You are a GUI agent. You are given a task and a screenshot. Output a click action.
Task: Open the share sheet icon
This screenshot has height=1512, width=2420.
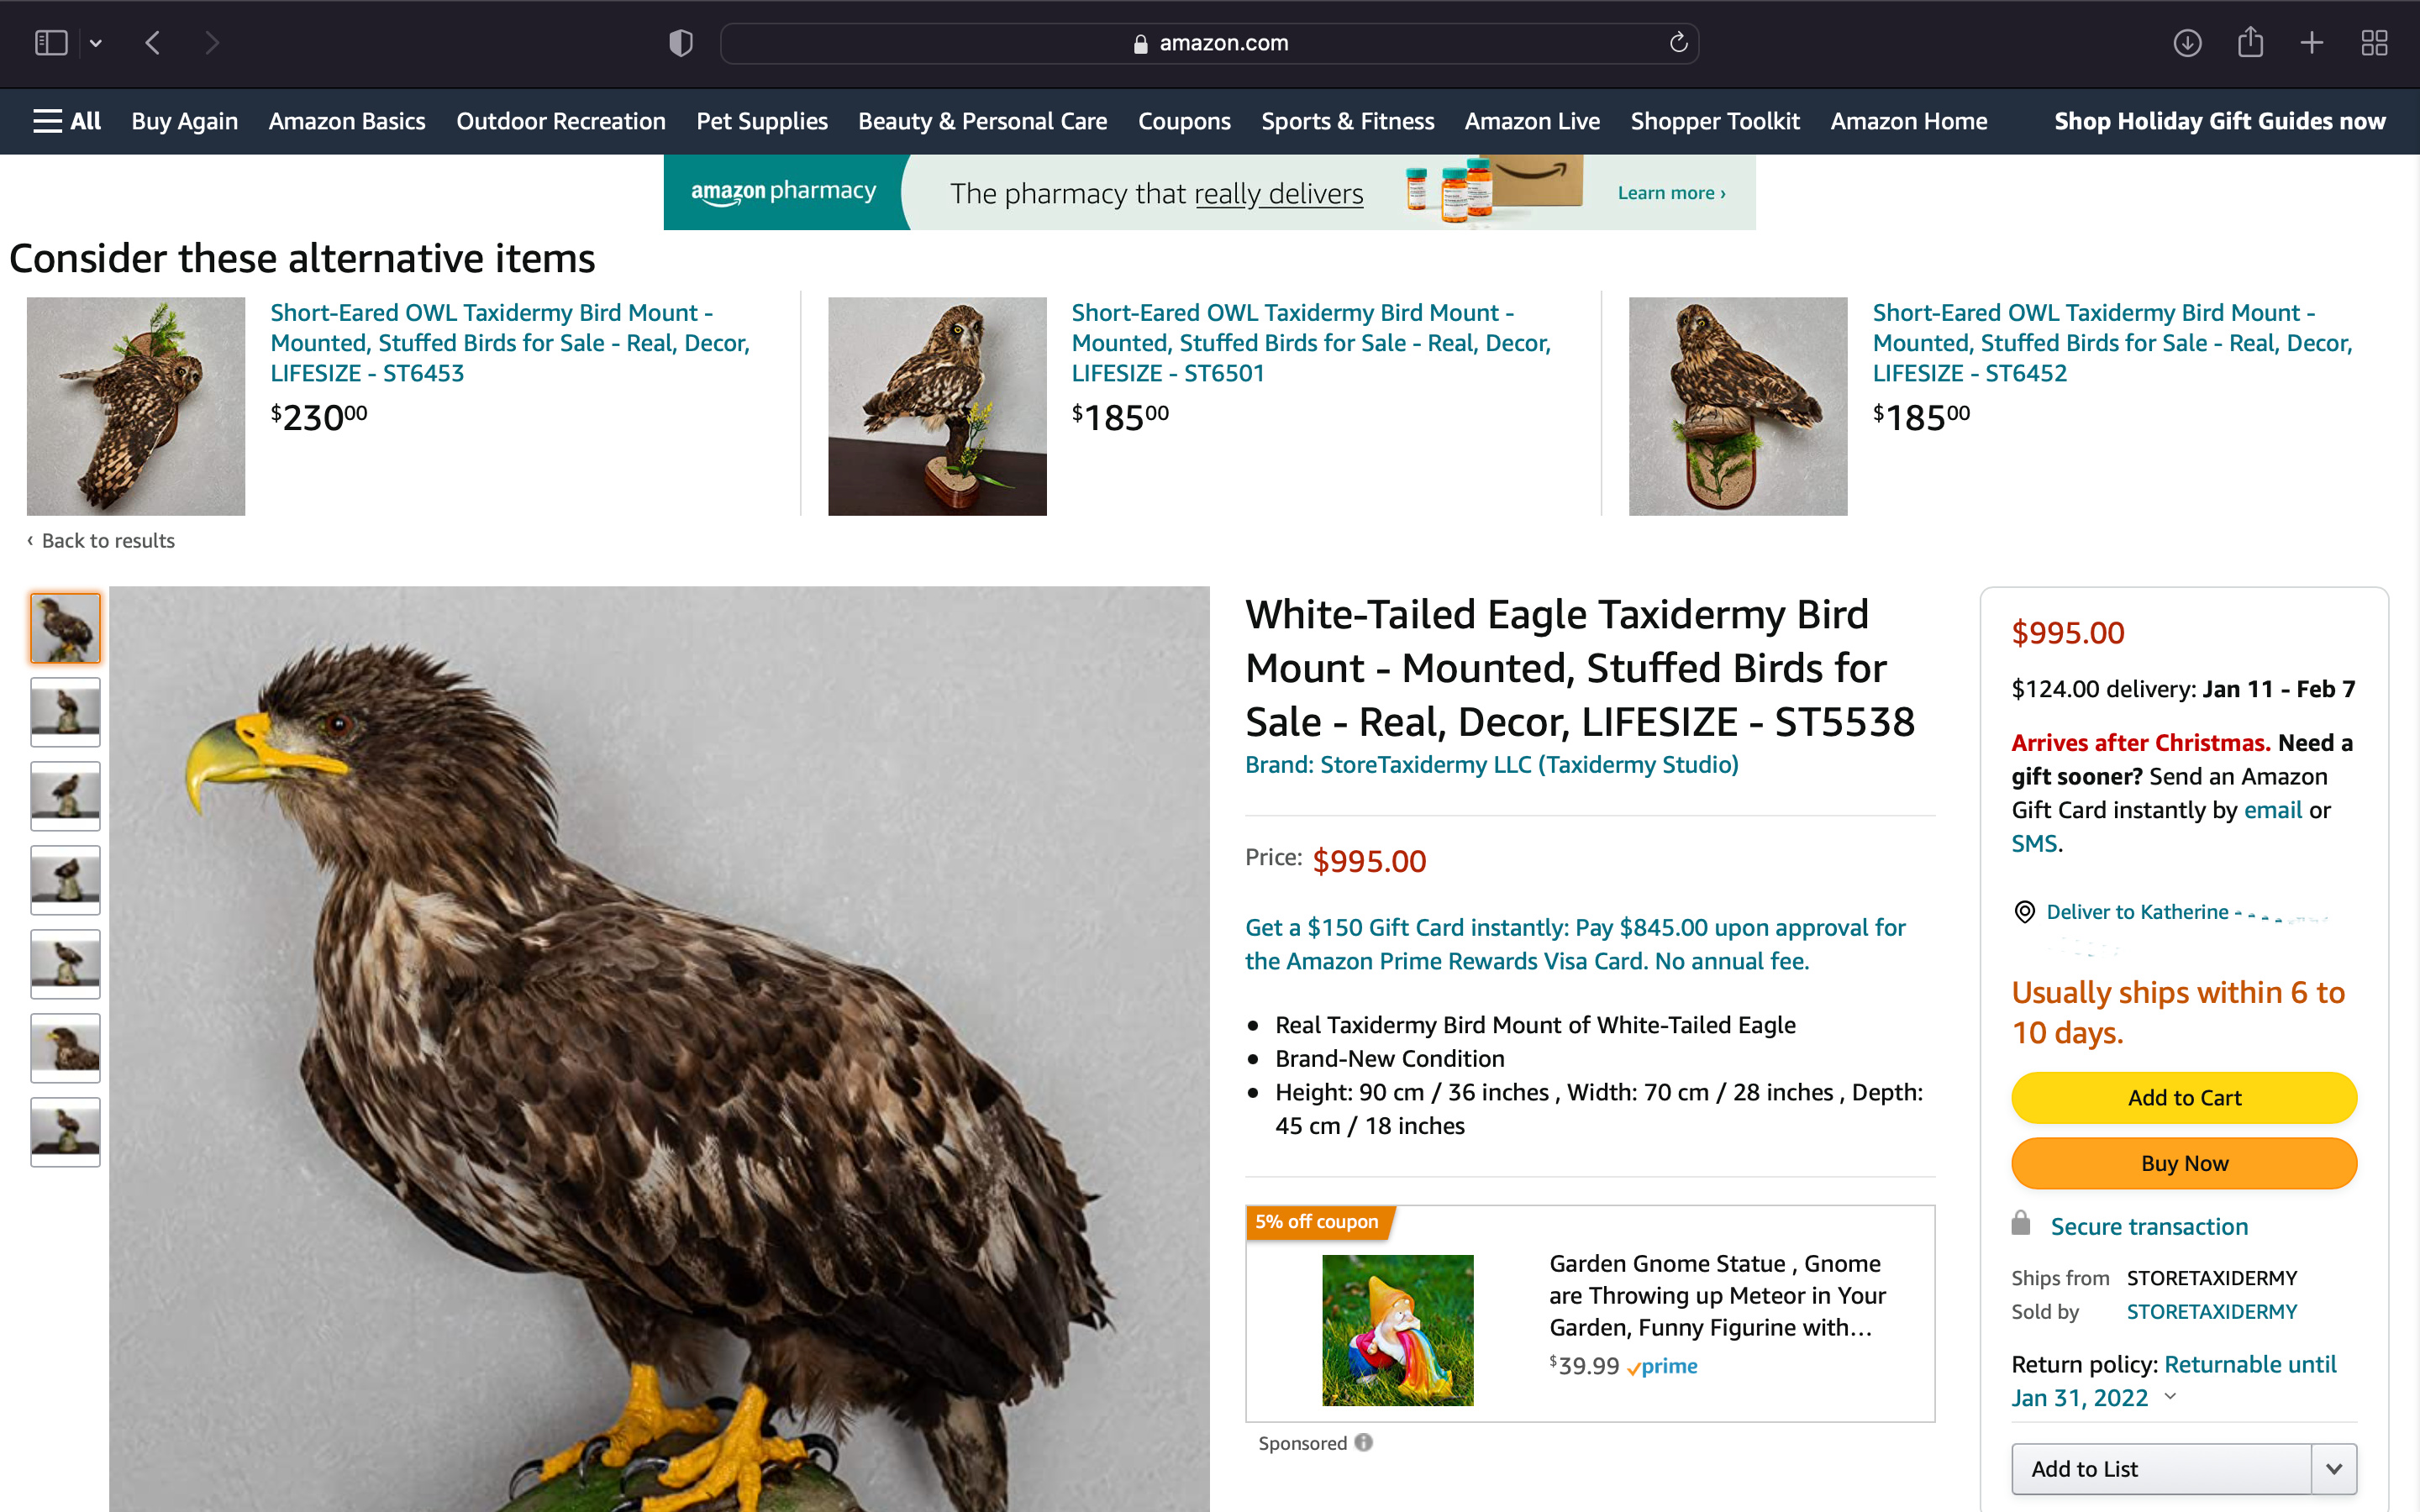point(2250,42)
